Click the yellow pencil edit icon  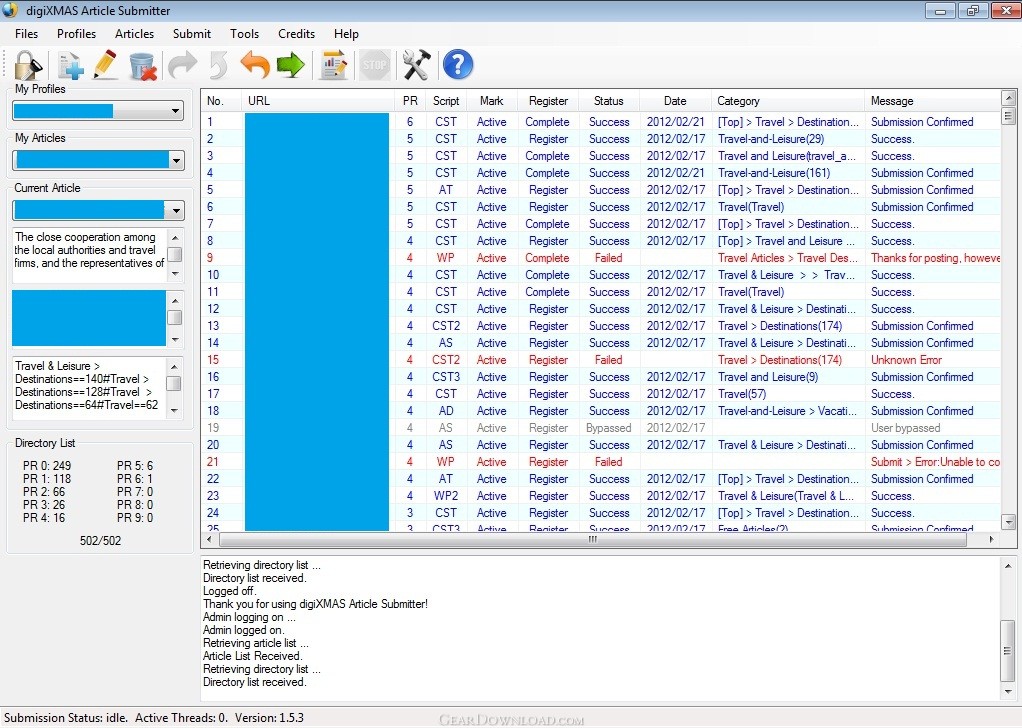click(106, 65)
